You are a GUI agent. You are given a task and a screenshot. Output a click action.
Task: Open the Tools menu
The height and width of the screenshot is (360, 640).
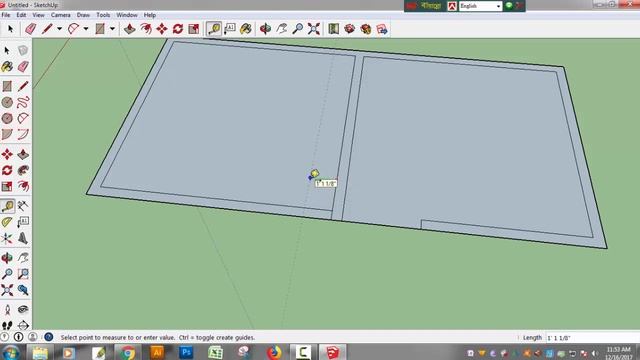pyautogui.click(x=103, y=15)
